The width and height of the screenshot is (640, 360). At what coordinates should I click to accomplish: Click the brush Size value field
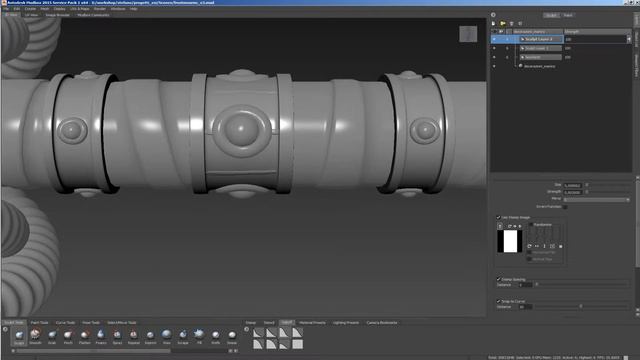point(572,185)
